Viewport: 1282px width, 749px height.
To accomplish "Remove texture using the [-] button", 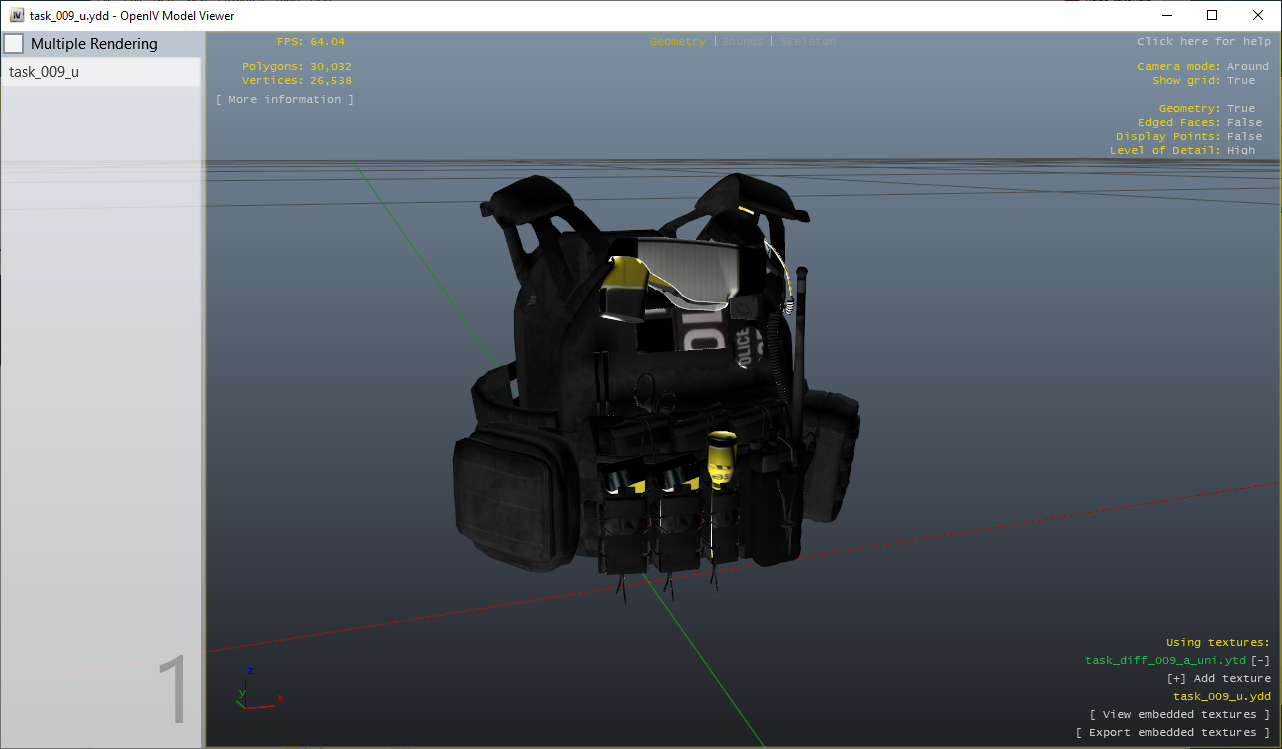I will pyautogui.click(x=1260, y=660).
